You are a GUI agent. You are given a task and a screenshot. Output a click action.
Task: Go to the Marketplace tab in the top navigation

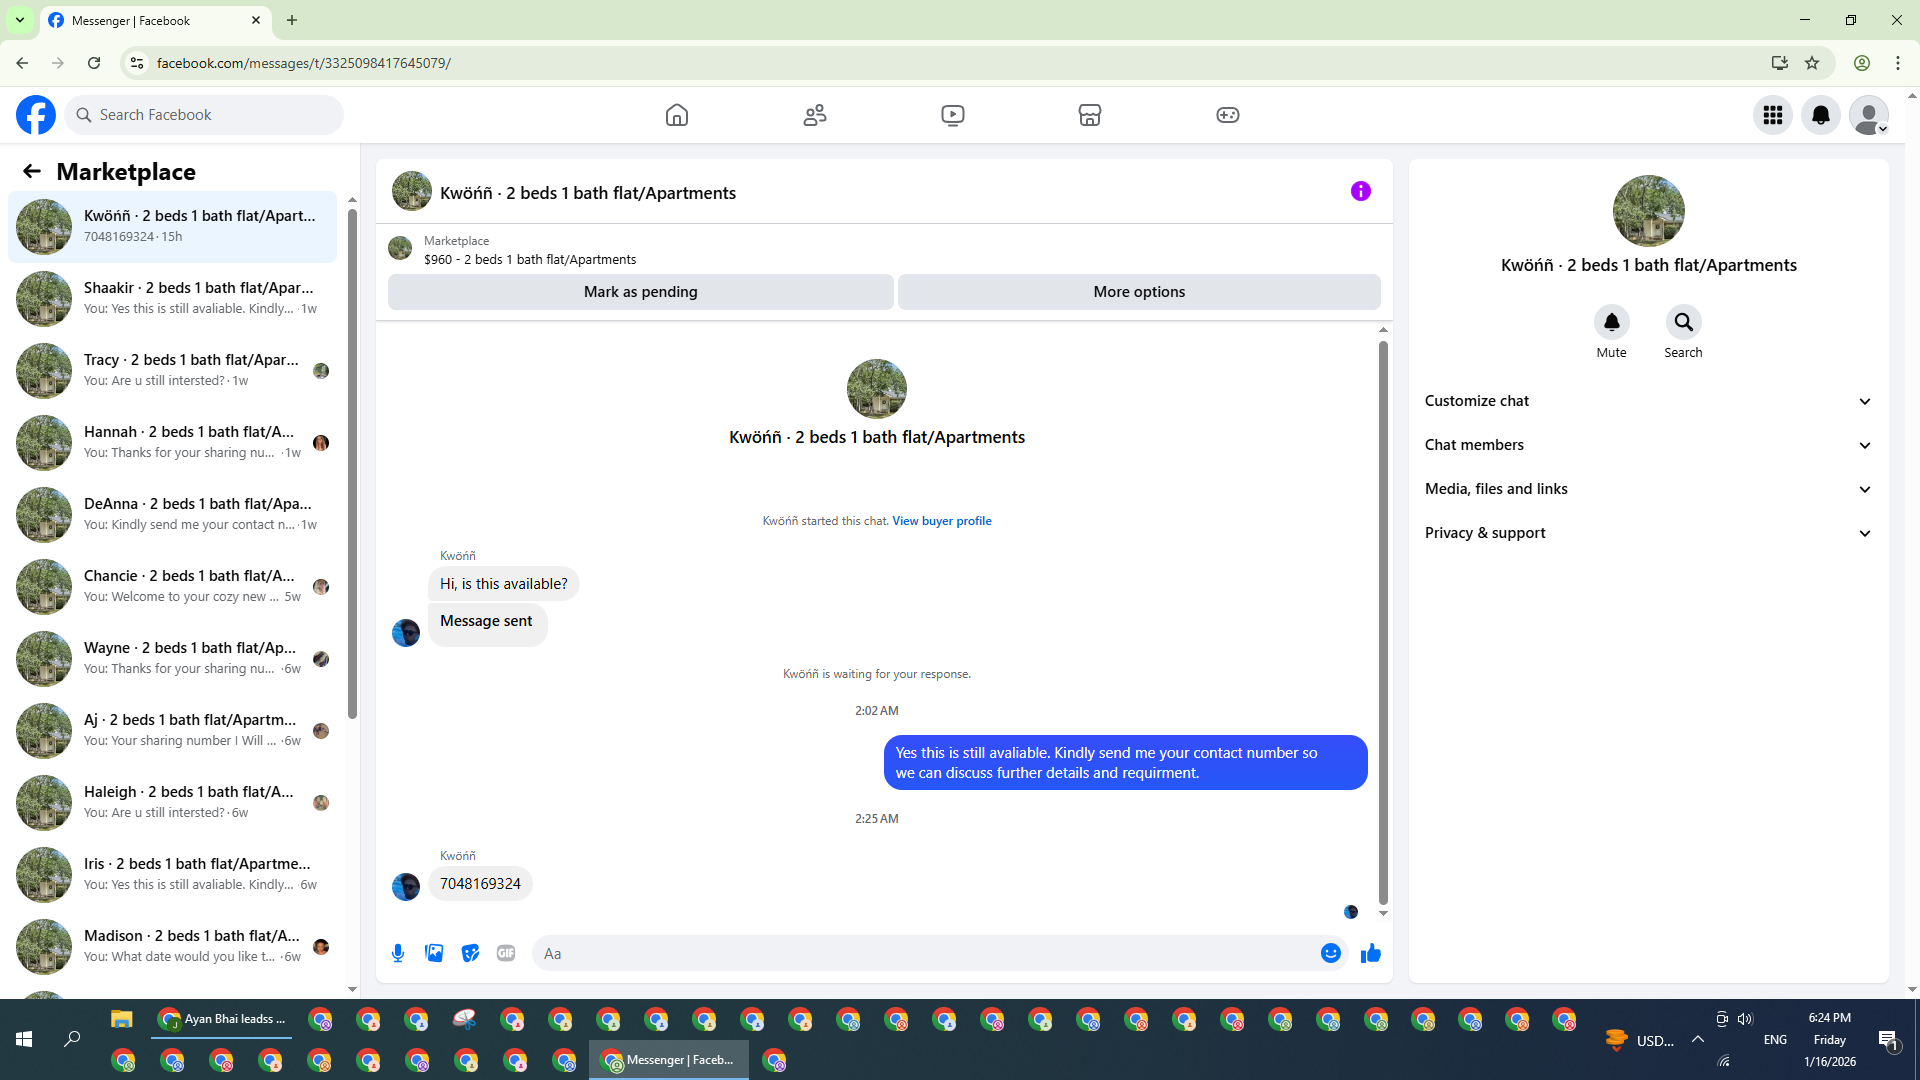1089,115
